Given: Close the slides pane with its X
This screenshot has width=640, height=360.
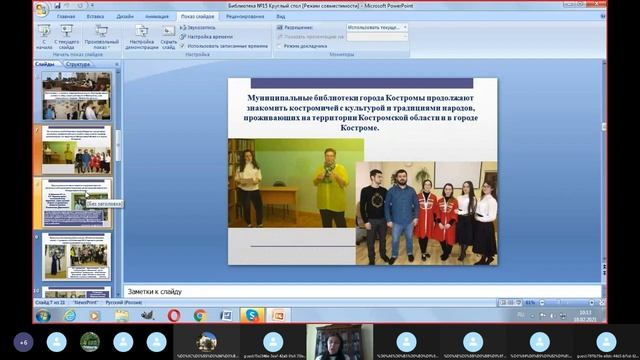Looking at the screenshot, I should coord(117,64).
